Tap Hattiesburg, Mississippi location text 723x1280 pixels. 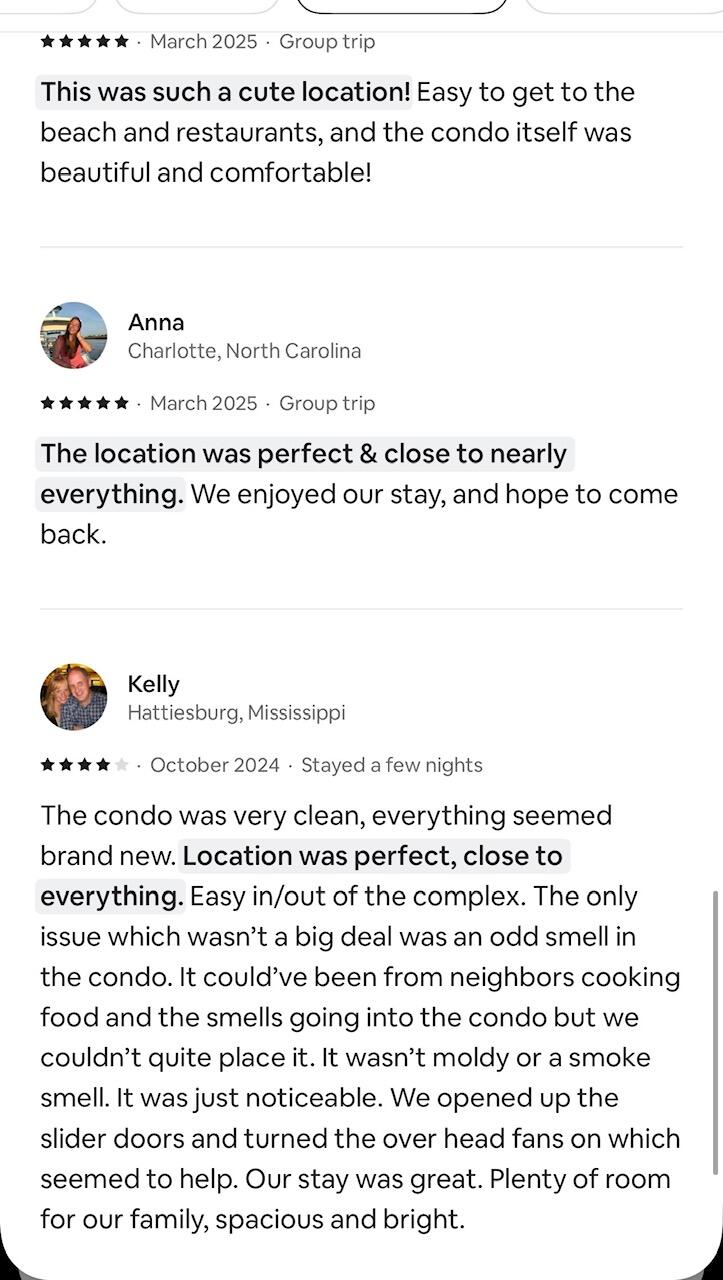click(x=237, y=713)
